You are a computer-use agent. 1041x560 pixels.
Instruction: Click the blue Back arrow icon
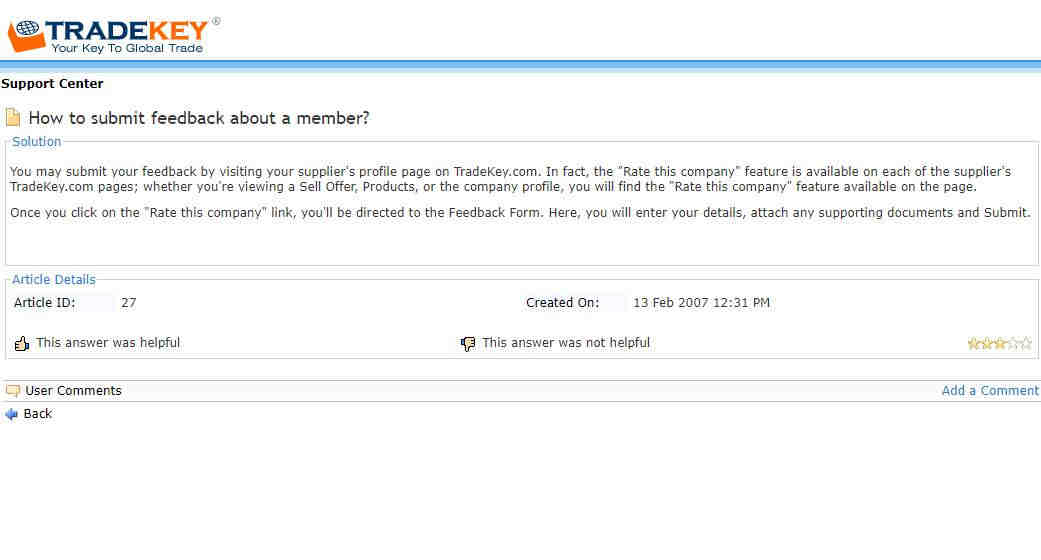(11, 414)
